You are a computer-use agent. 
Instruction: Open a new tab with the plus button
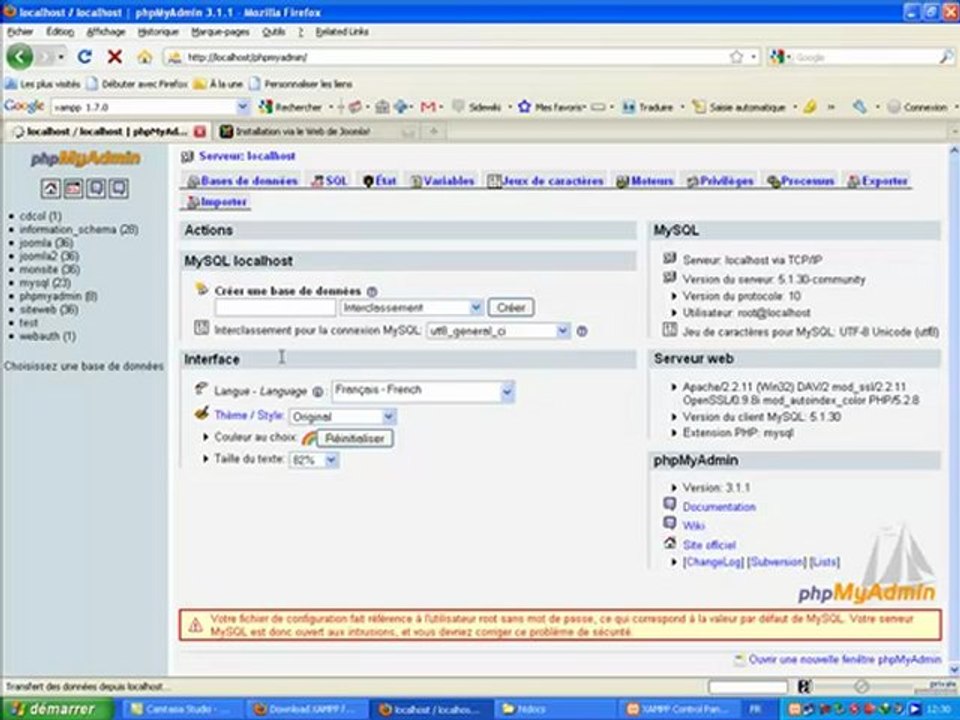point(433,132)
